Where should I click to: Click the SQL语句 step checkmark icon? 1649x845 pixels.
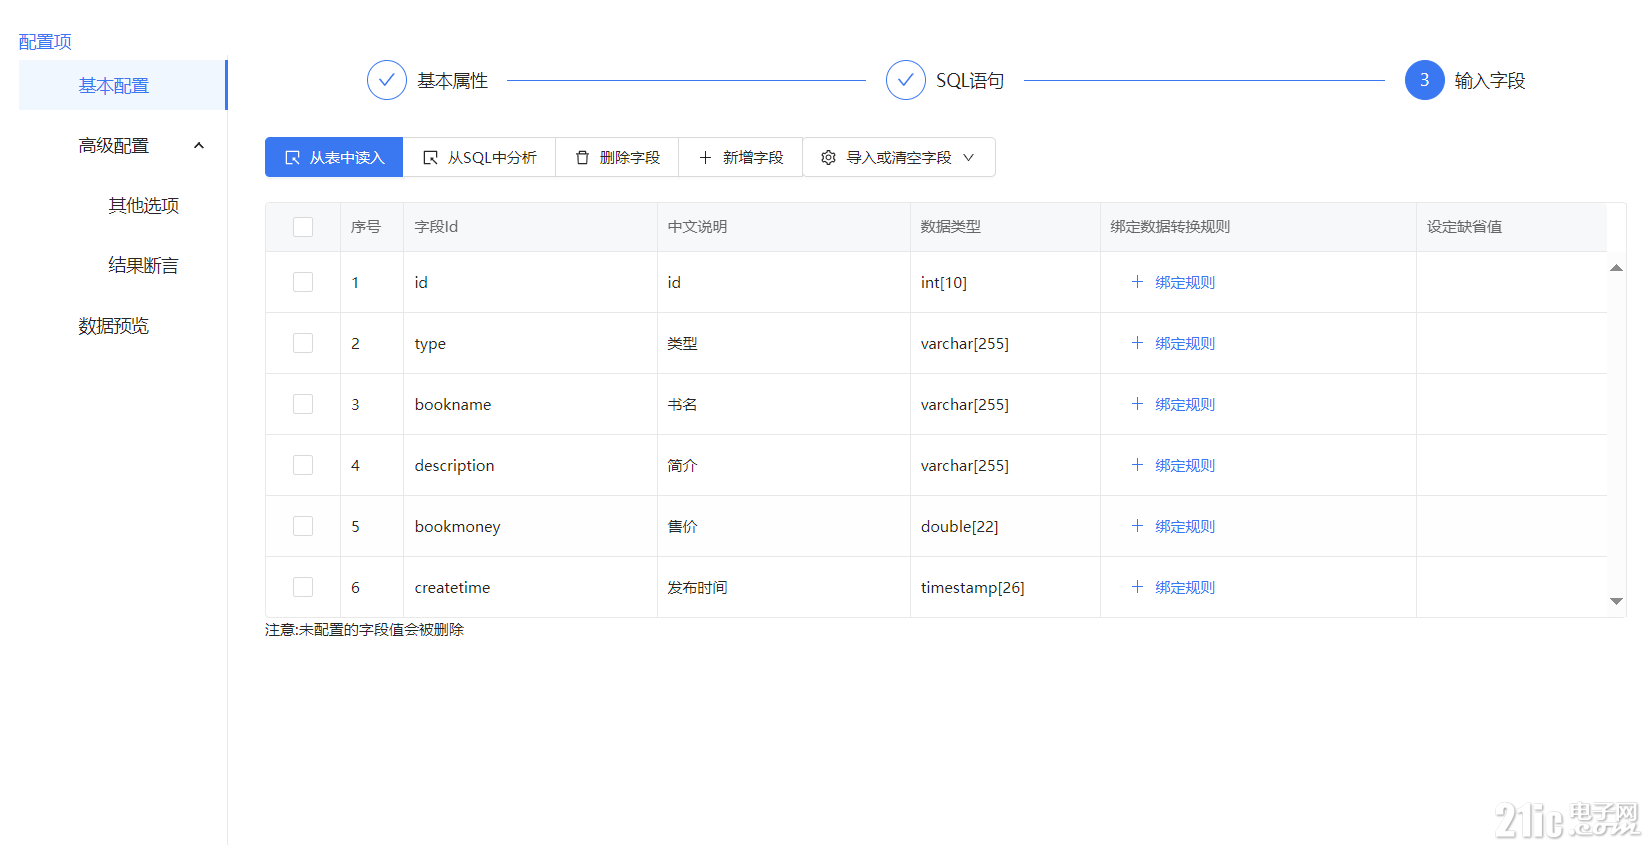tap(906, 80)
